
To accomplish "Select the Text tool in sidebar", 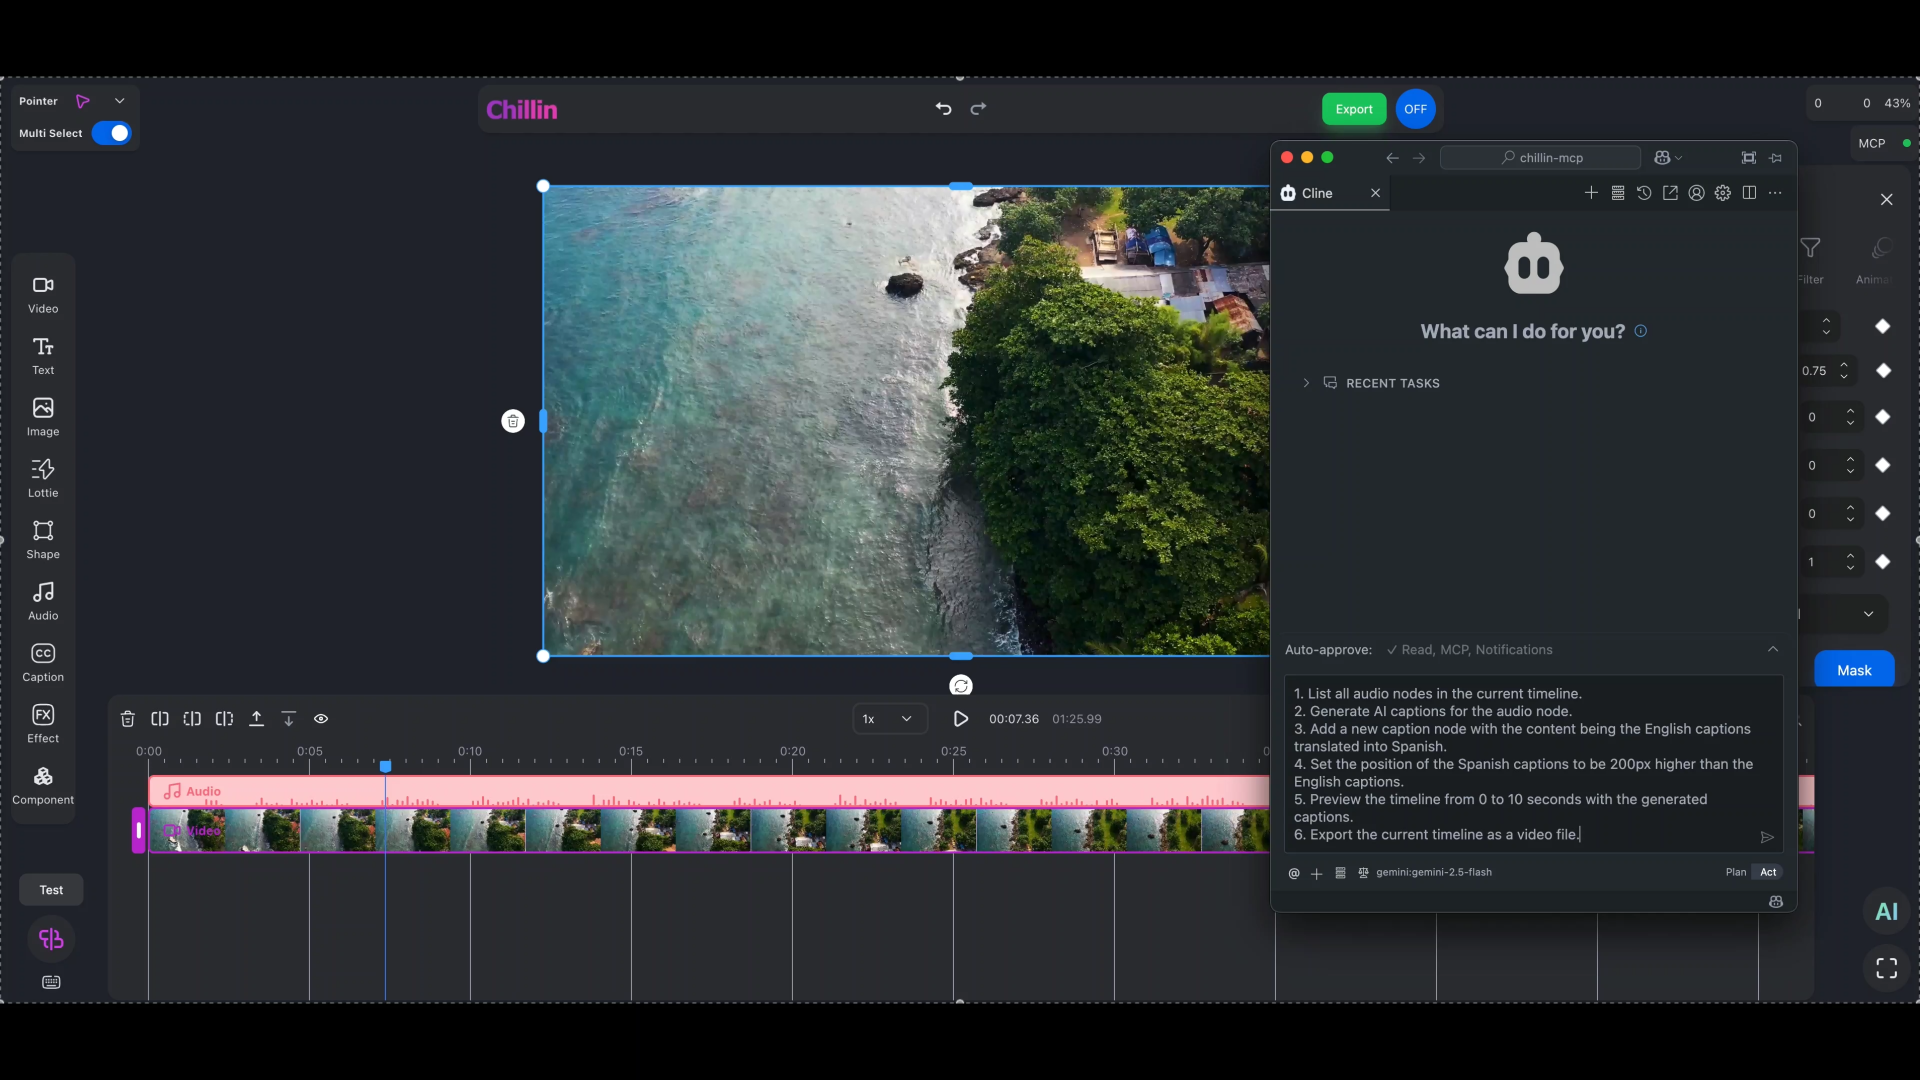I will 43,356.
